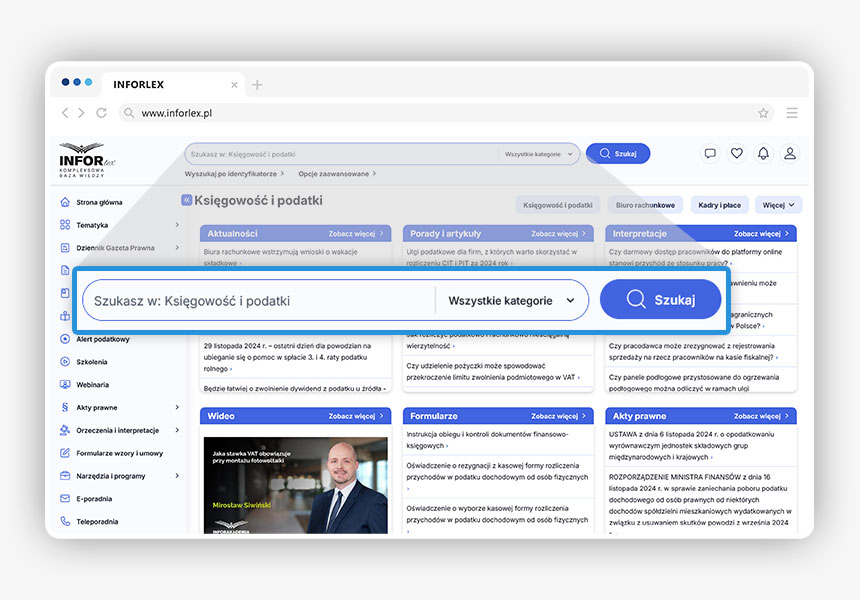Bookmark this page with the star icon
Screen dimensions: 860x600
click(763, 113)
